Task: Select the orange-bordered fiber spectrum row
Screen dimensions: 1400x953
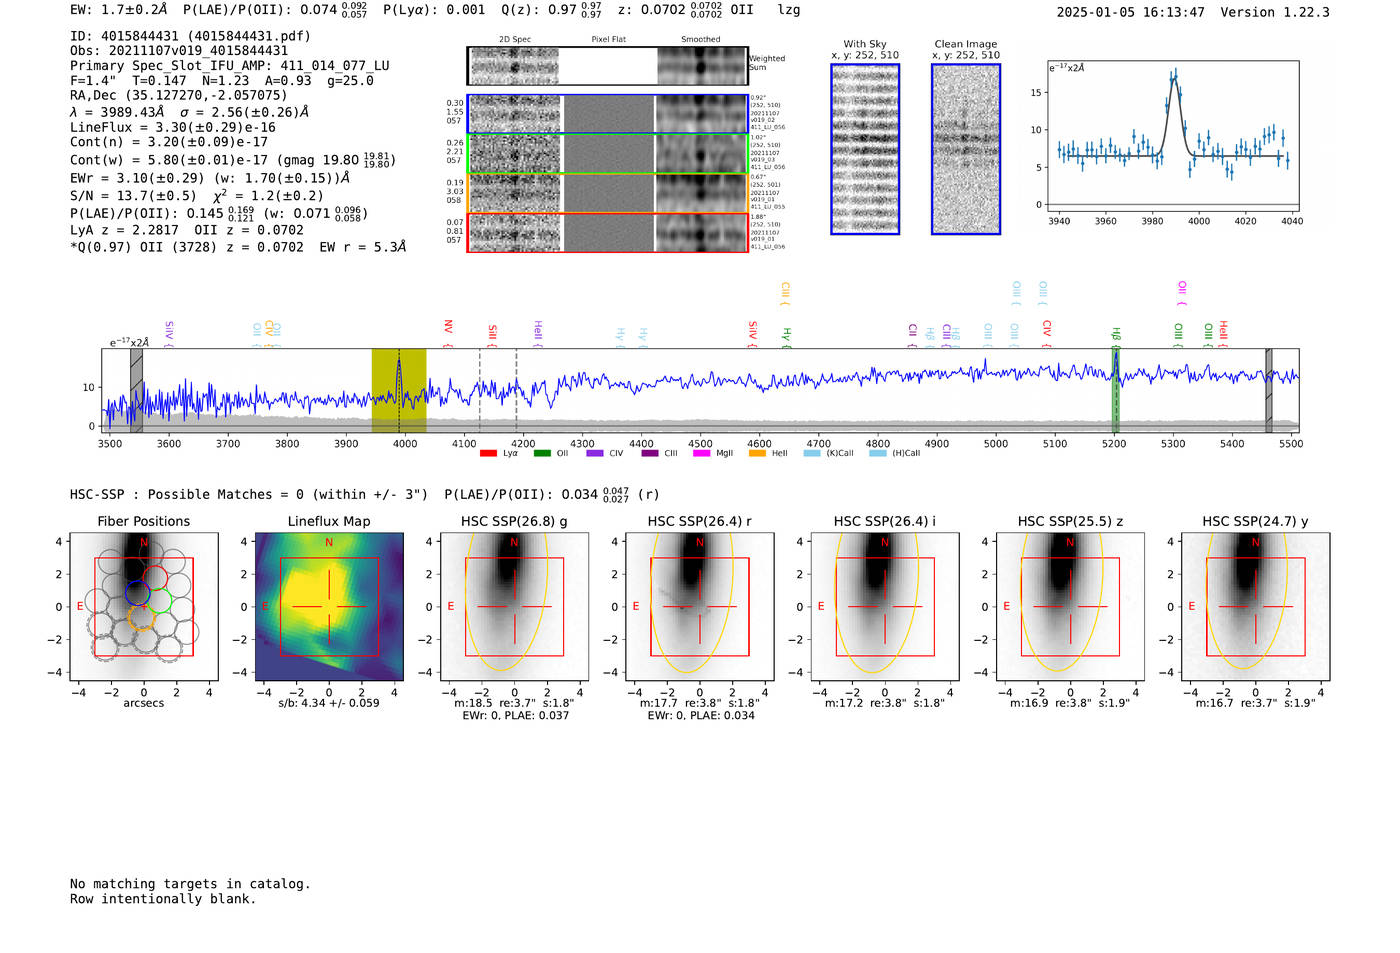Action: [x=607, y=193]
